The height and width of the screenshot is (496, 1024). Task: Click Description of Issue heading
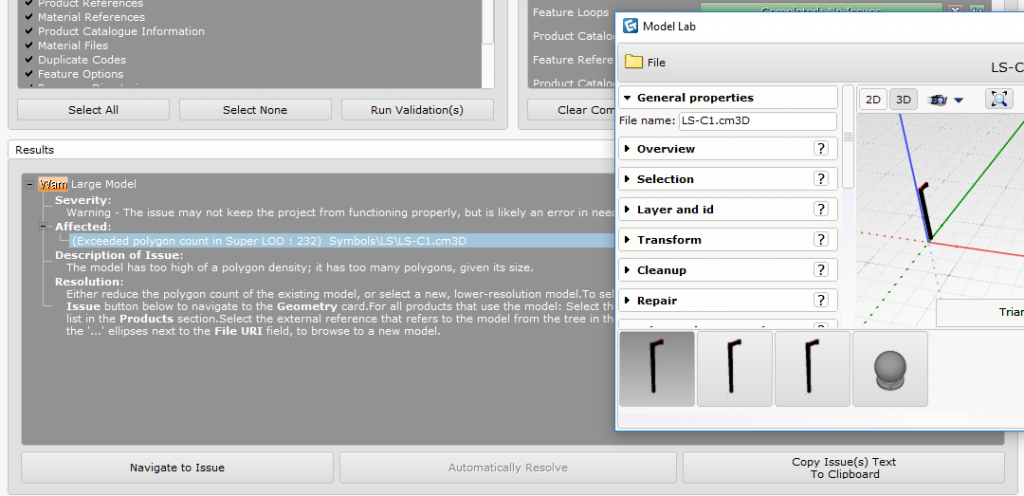(119, 255)
